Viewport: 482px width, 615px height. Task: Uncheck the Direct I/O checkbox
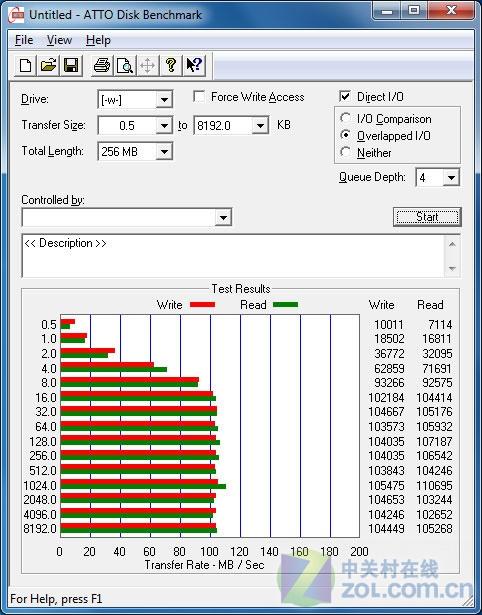[345, 96]
